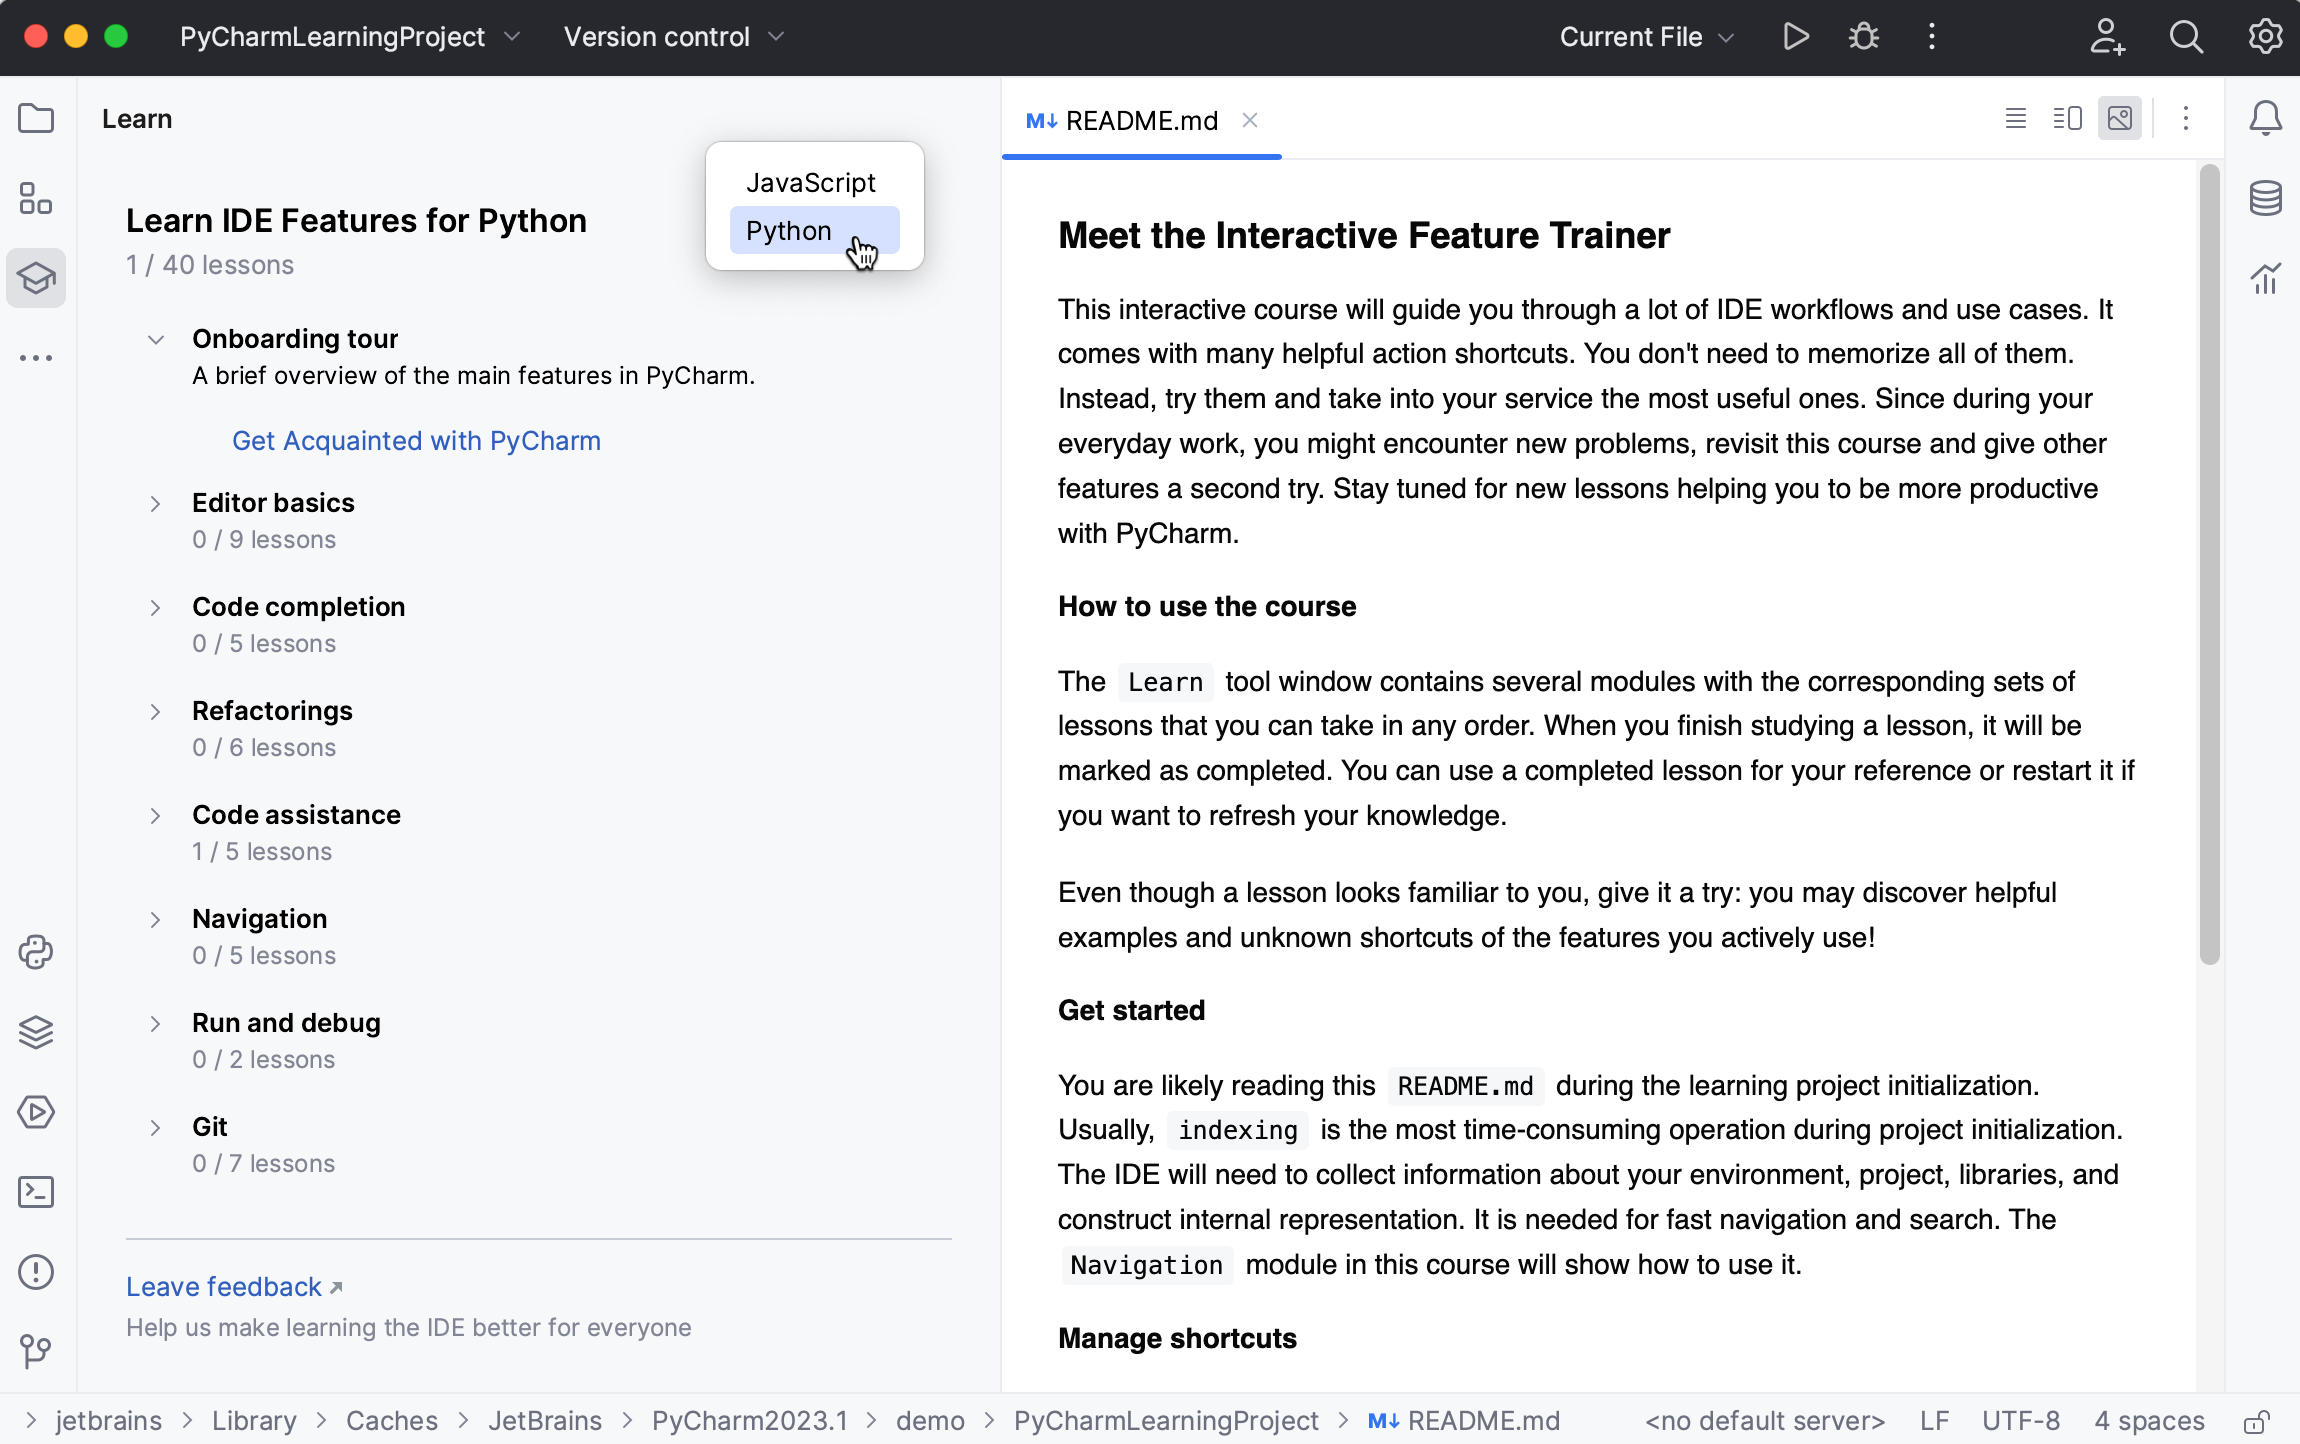Click the Leave feedback link
This screenshot has height=1444, width=2300.
point(225,1287)
